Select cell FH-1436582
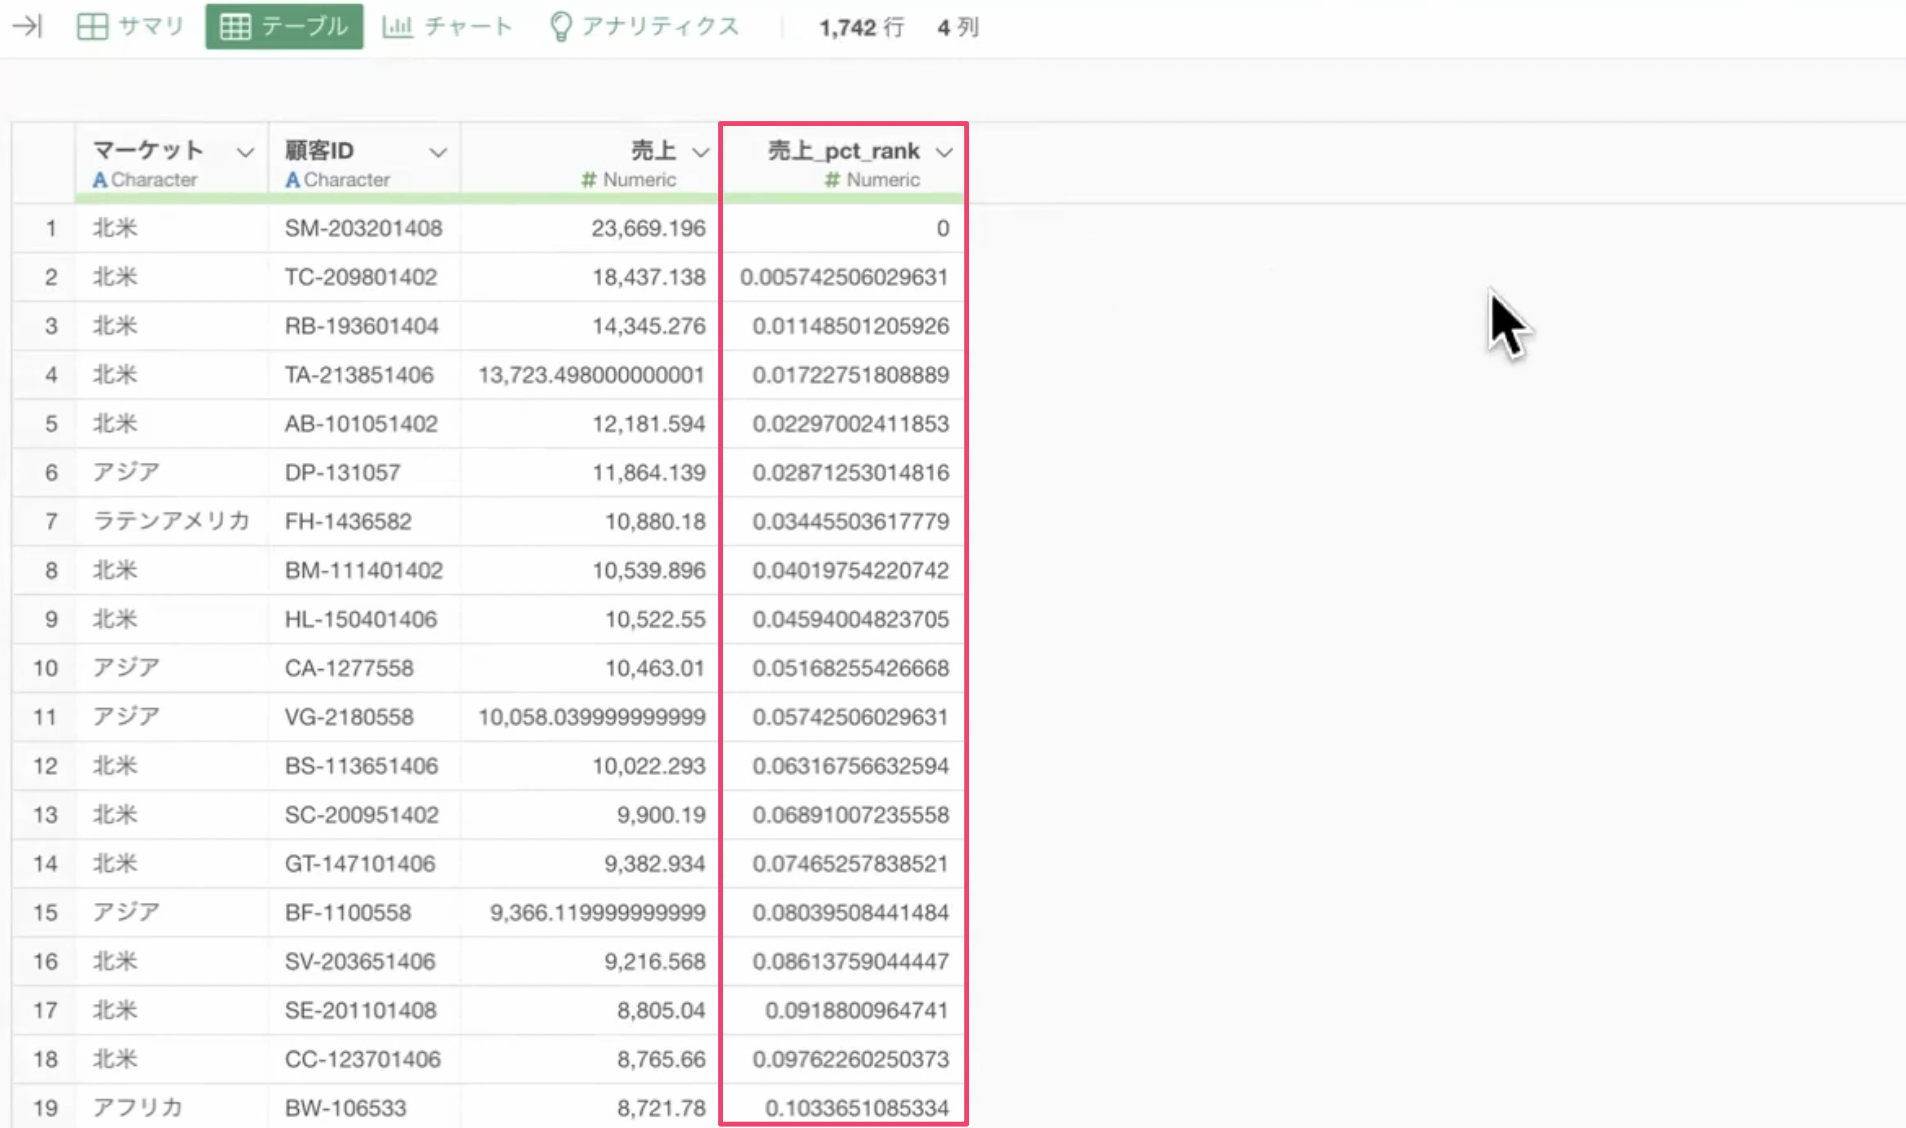 coord(364,521)
